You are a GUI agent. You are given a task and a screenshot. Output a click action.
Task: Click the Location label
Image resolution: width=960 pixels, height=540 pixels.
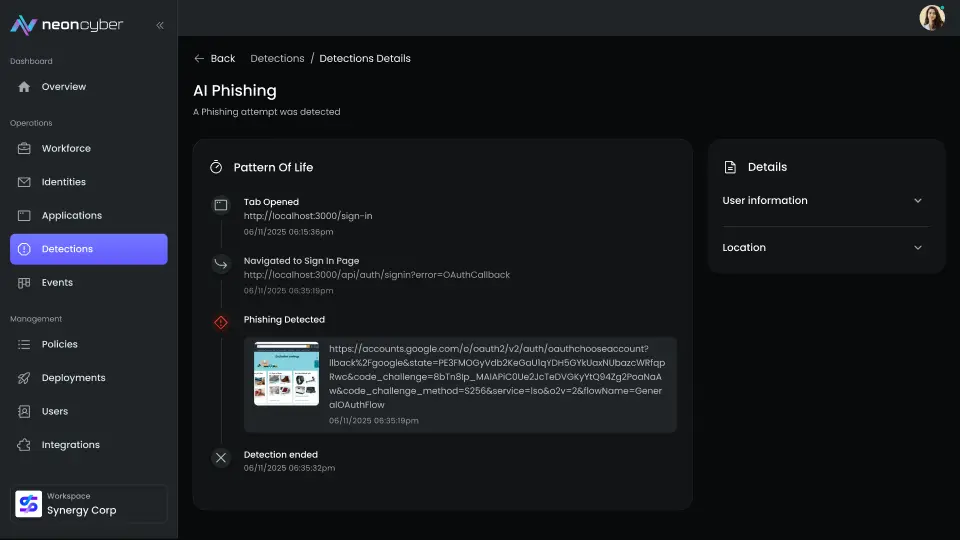[x=744, y=248]
